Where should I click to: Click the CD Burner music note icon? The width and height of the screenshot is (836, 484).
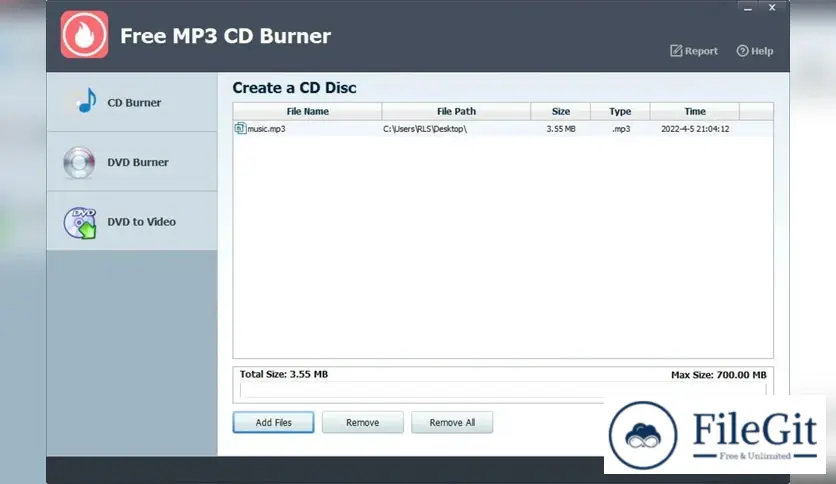86,100
